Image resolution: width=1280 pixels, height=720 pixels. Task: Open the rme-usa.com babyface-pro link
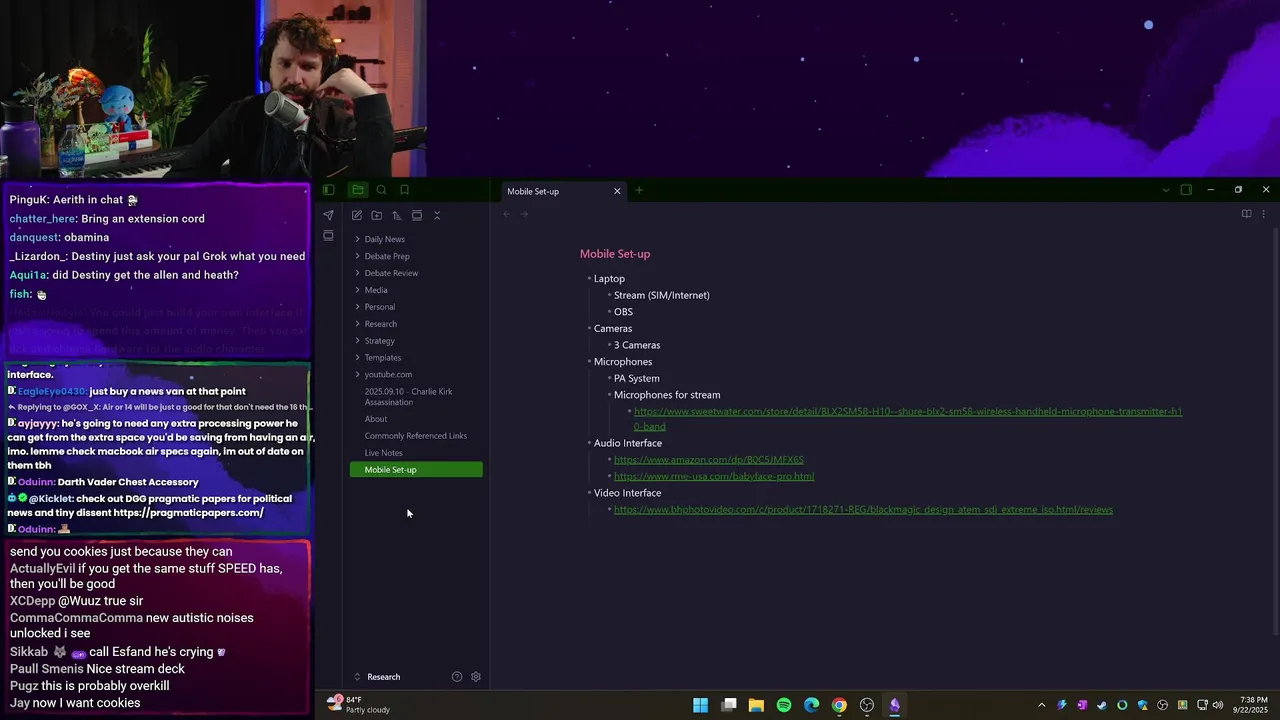pos(714,477)
